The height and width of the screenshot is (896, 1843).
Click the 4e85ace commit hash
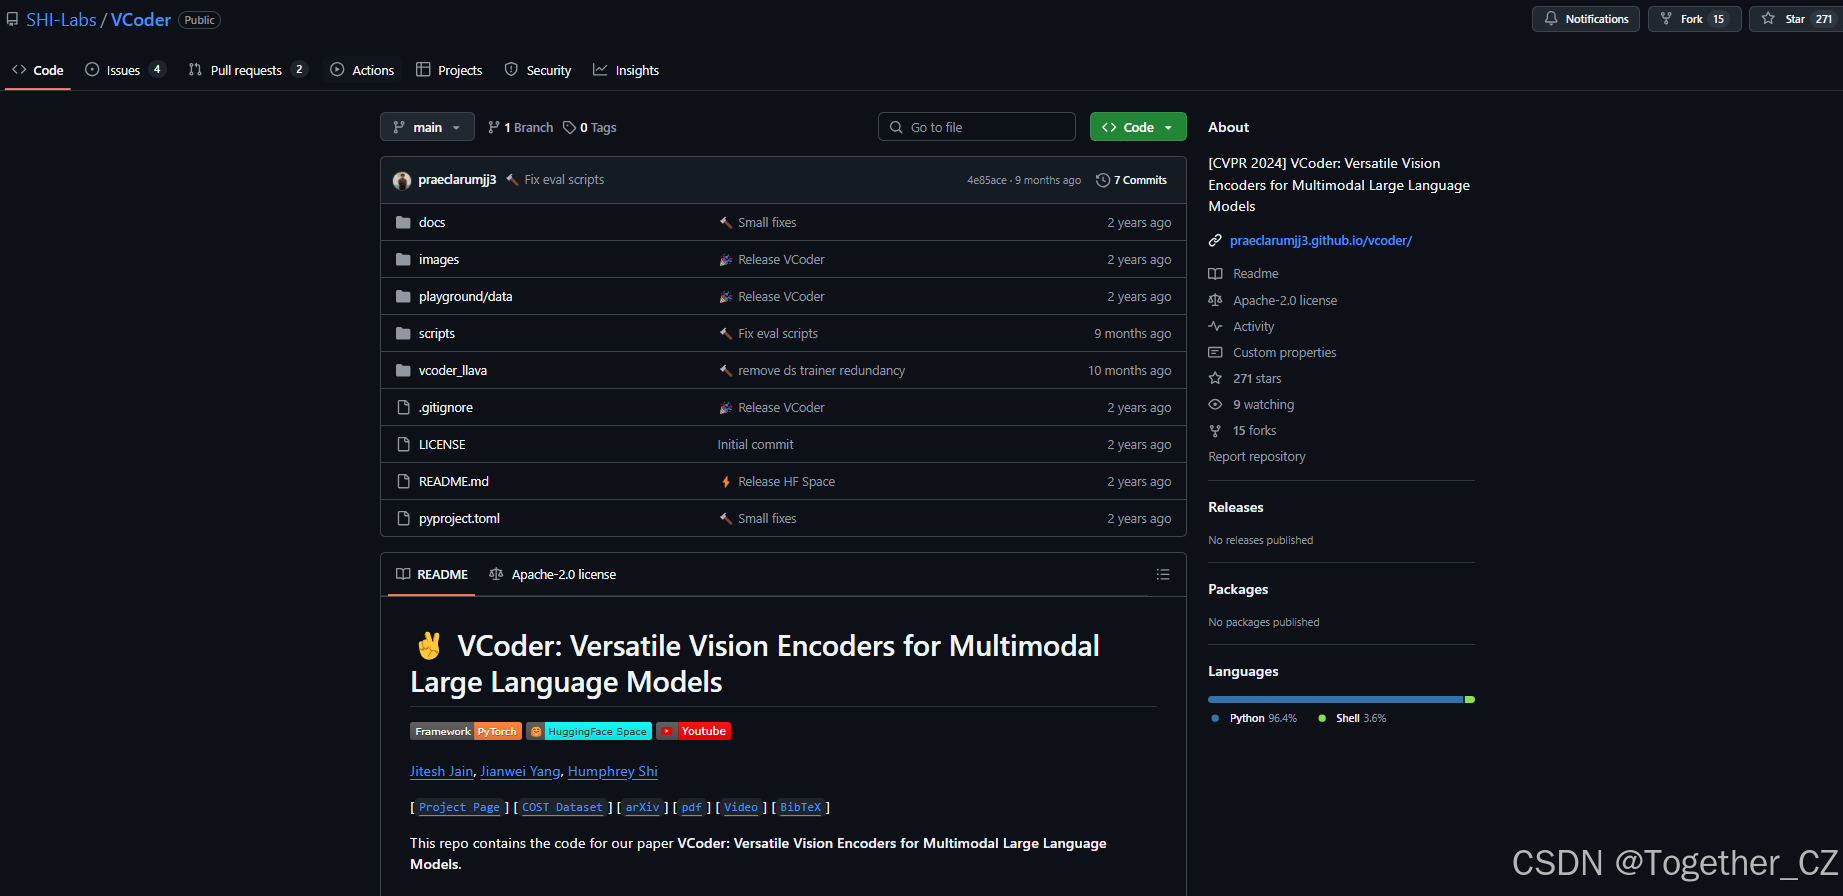pyautogui.click(x=986, y=180)
